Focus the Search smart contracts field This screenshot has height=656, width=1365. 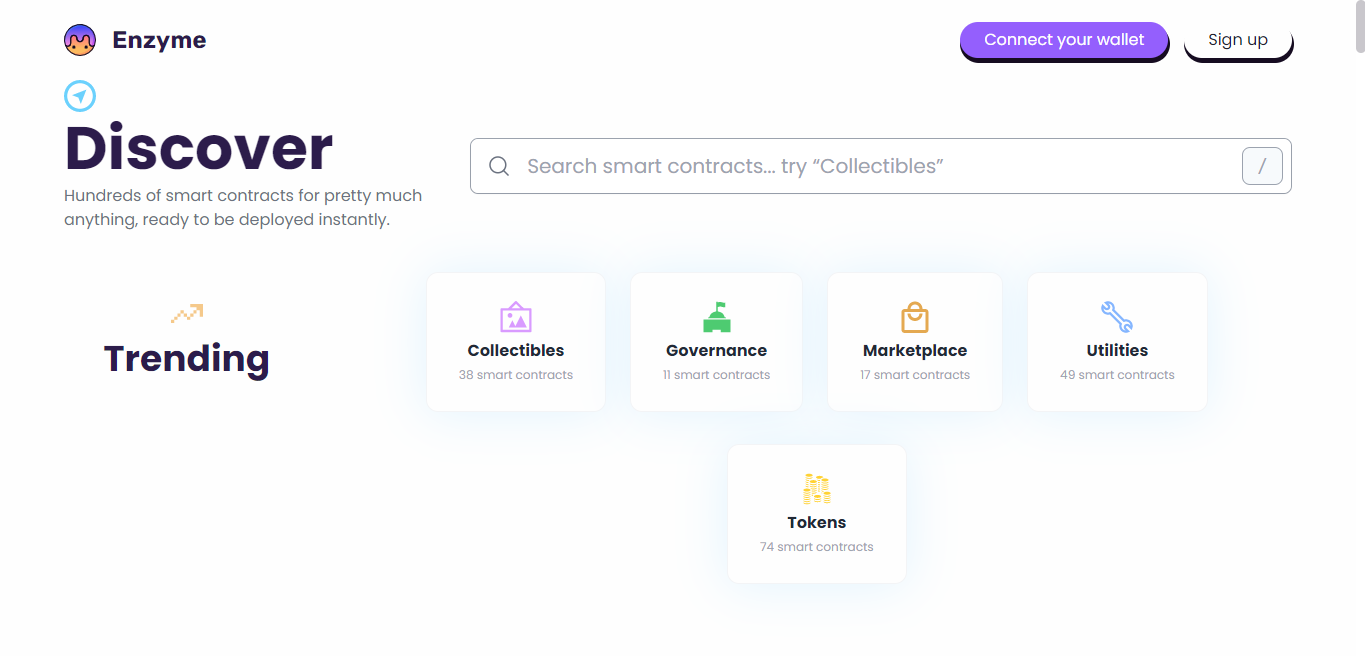881,166
